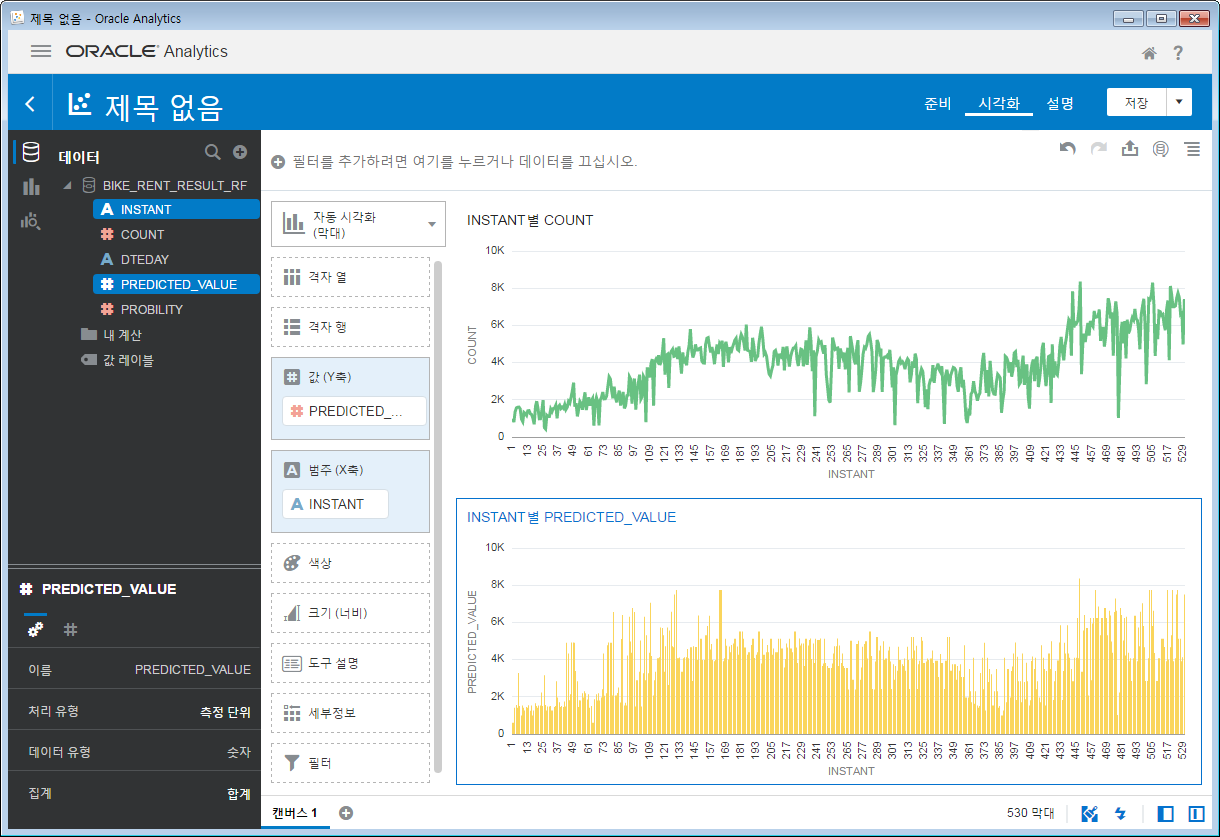Select the number format hash tab
Image resolution: width=1220 pixels, height=837 pixels.
click(70, 629)
